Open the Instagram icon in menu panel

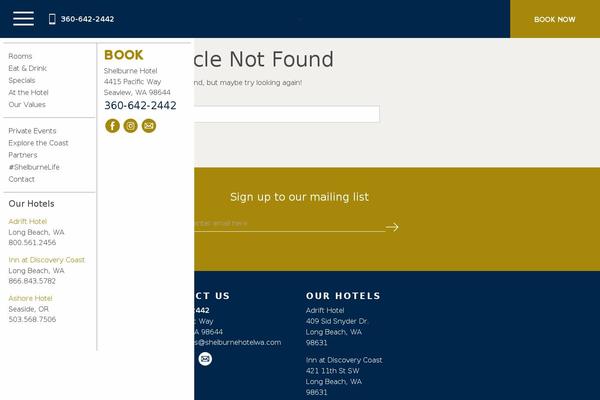tap(130, 126)
